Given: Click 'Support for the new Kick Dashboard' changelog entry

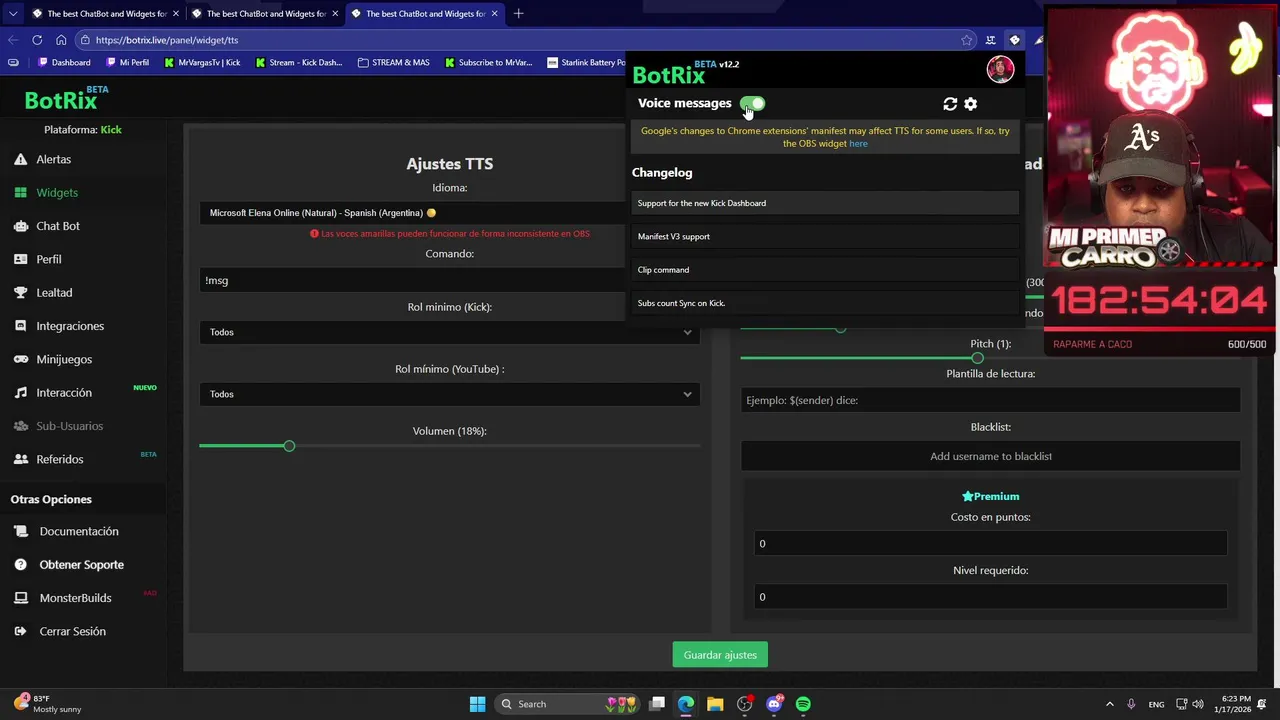Looking at the screenshot, I should coord(825,203).
